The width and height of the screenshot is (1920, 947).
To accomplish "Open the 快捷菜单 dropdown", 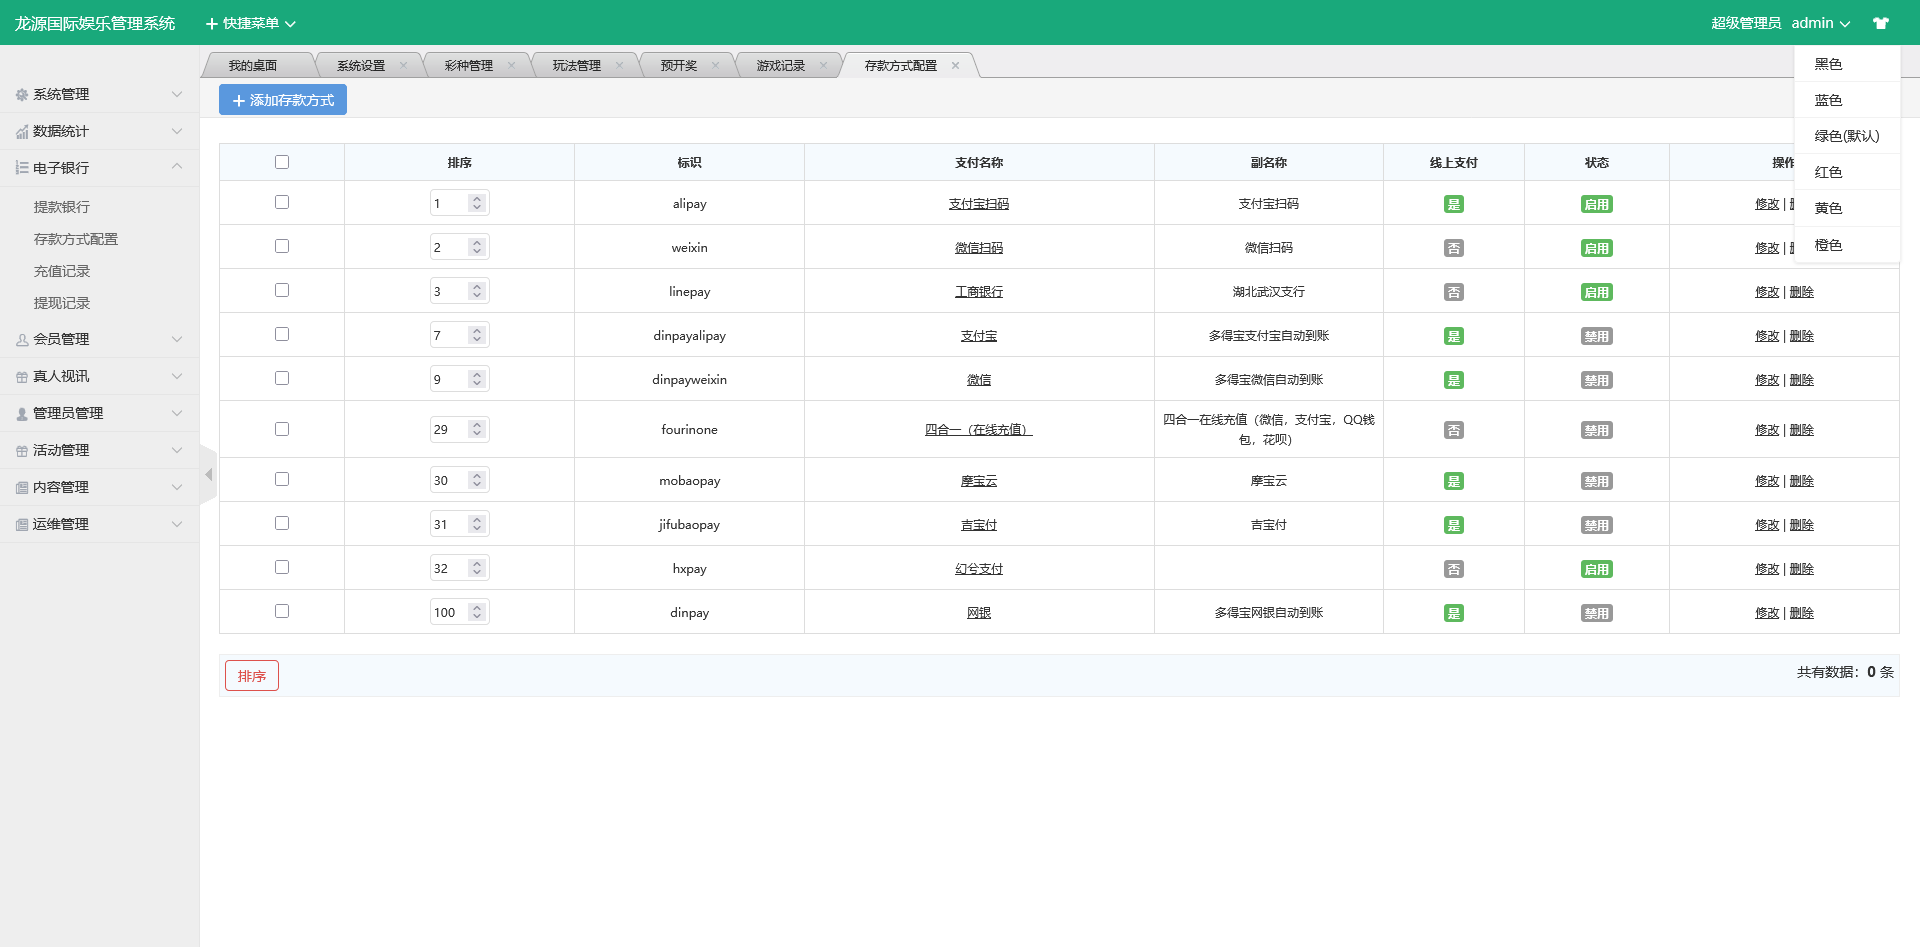I will click(250, 23).
